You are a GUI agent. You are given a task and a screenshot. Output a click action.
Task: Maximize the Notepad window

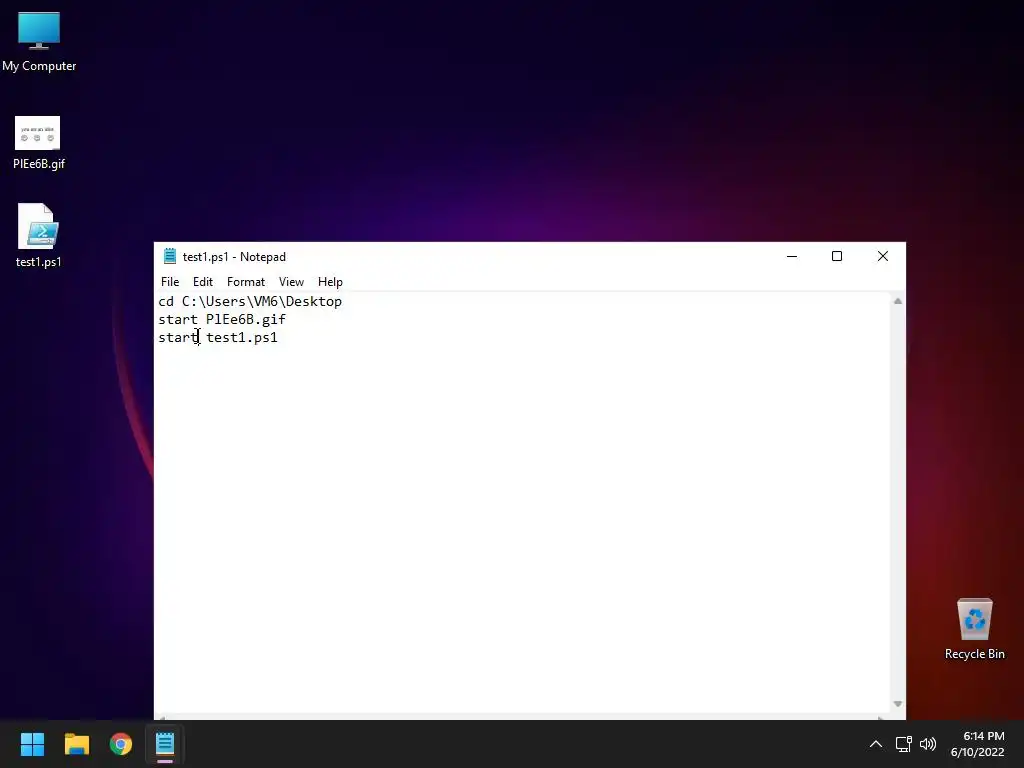(x=837, y=256)
